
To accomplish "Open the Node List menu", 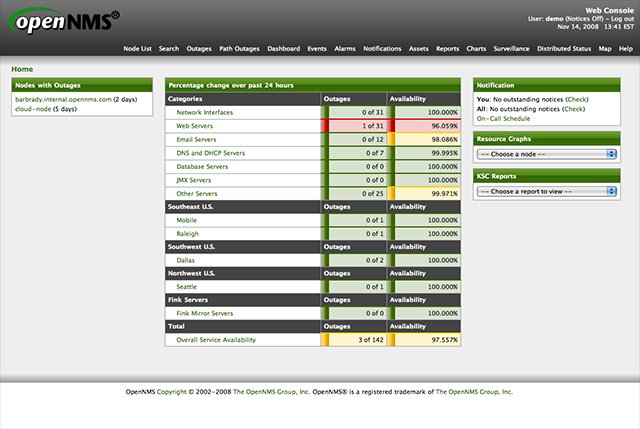I will point(137,49).
